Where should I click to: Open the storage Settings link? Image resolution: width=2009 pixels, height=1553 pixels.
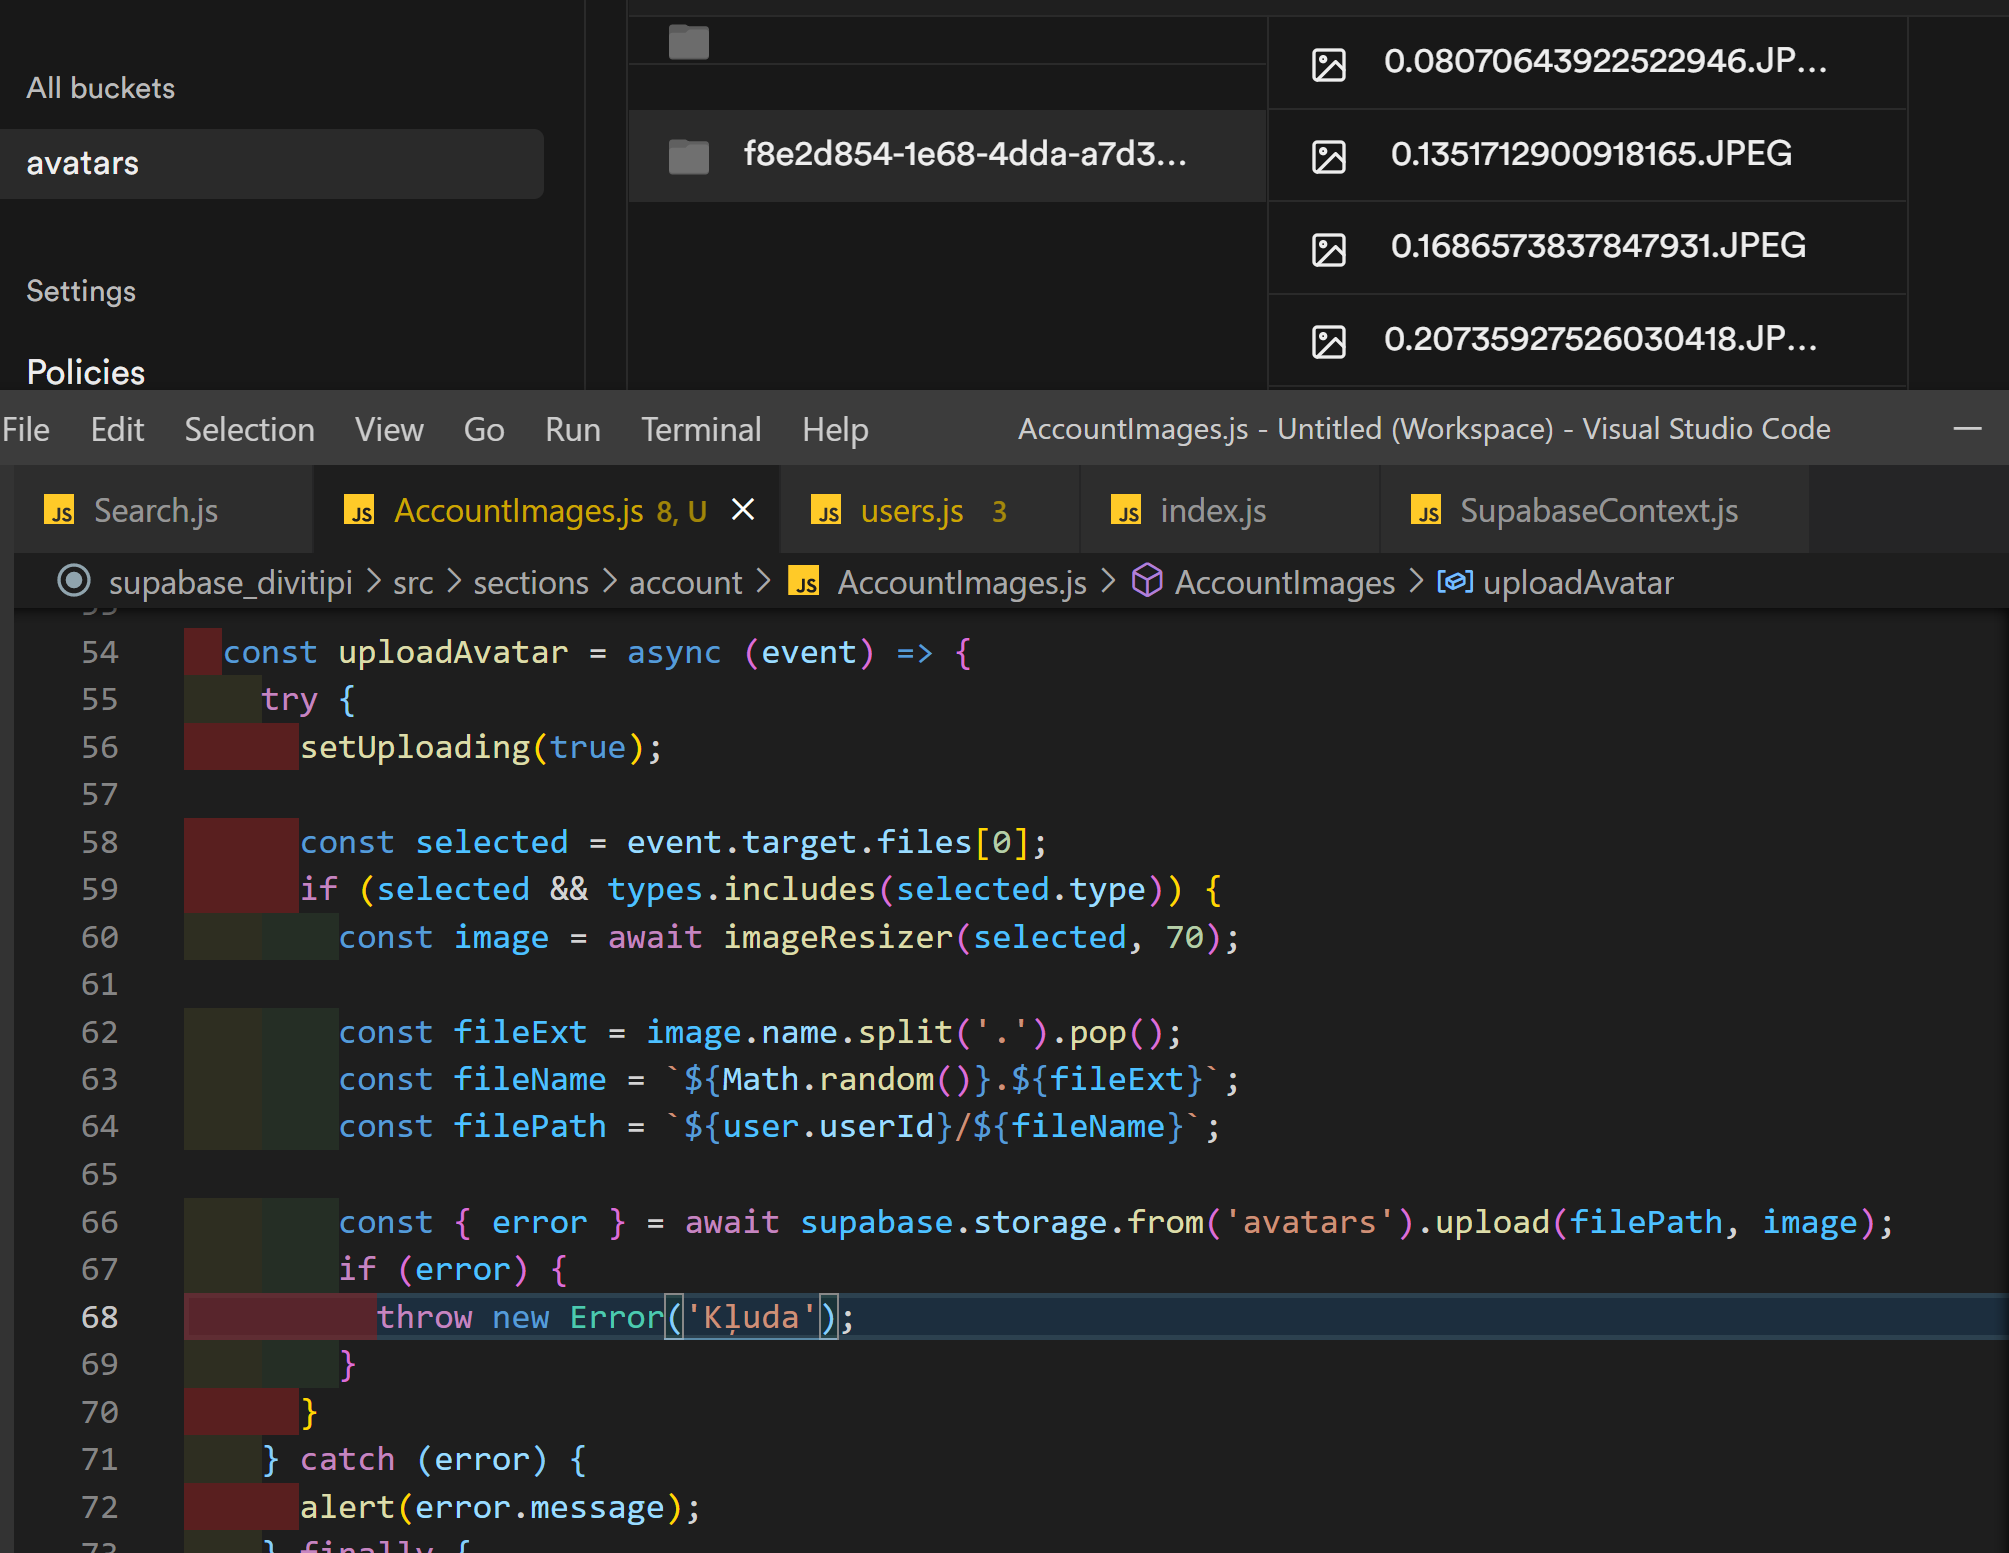click(81, 291)
